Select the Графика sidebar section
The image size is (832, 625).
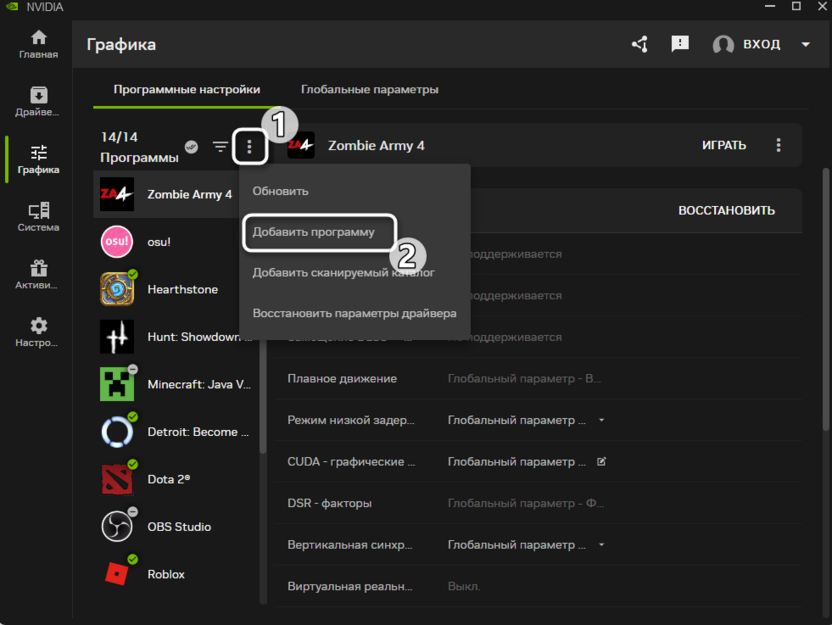pos(38,159)
